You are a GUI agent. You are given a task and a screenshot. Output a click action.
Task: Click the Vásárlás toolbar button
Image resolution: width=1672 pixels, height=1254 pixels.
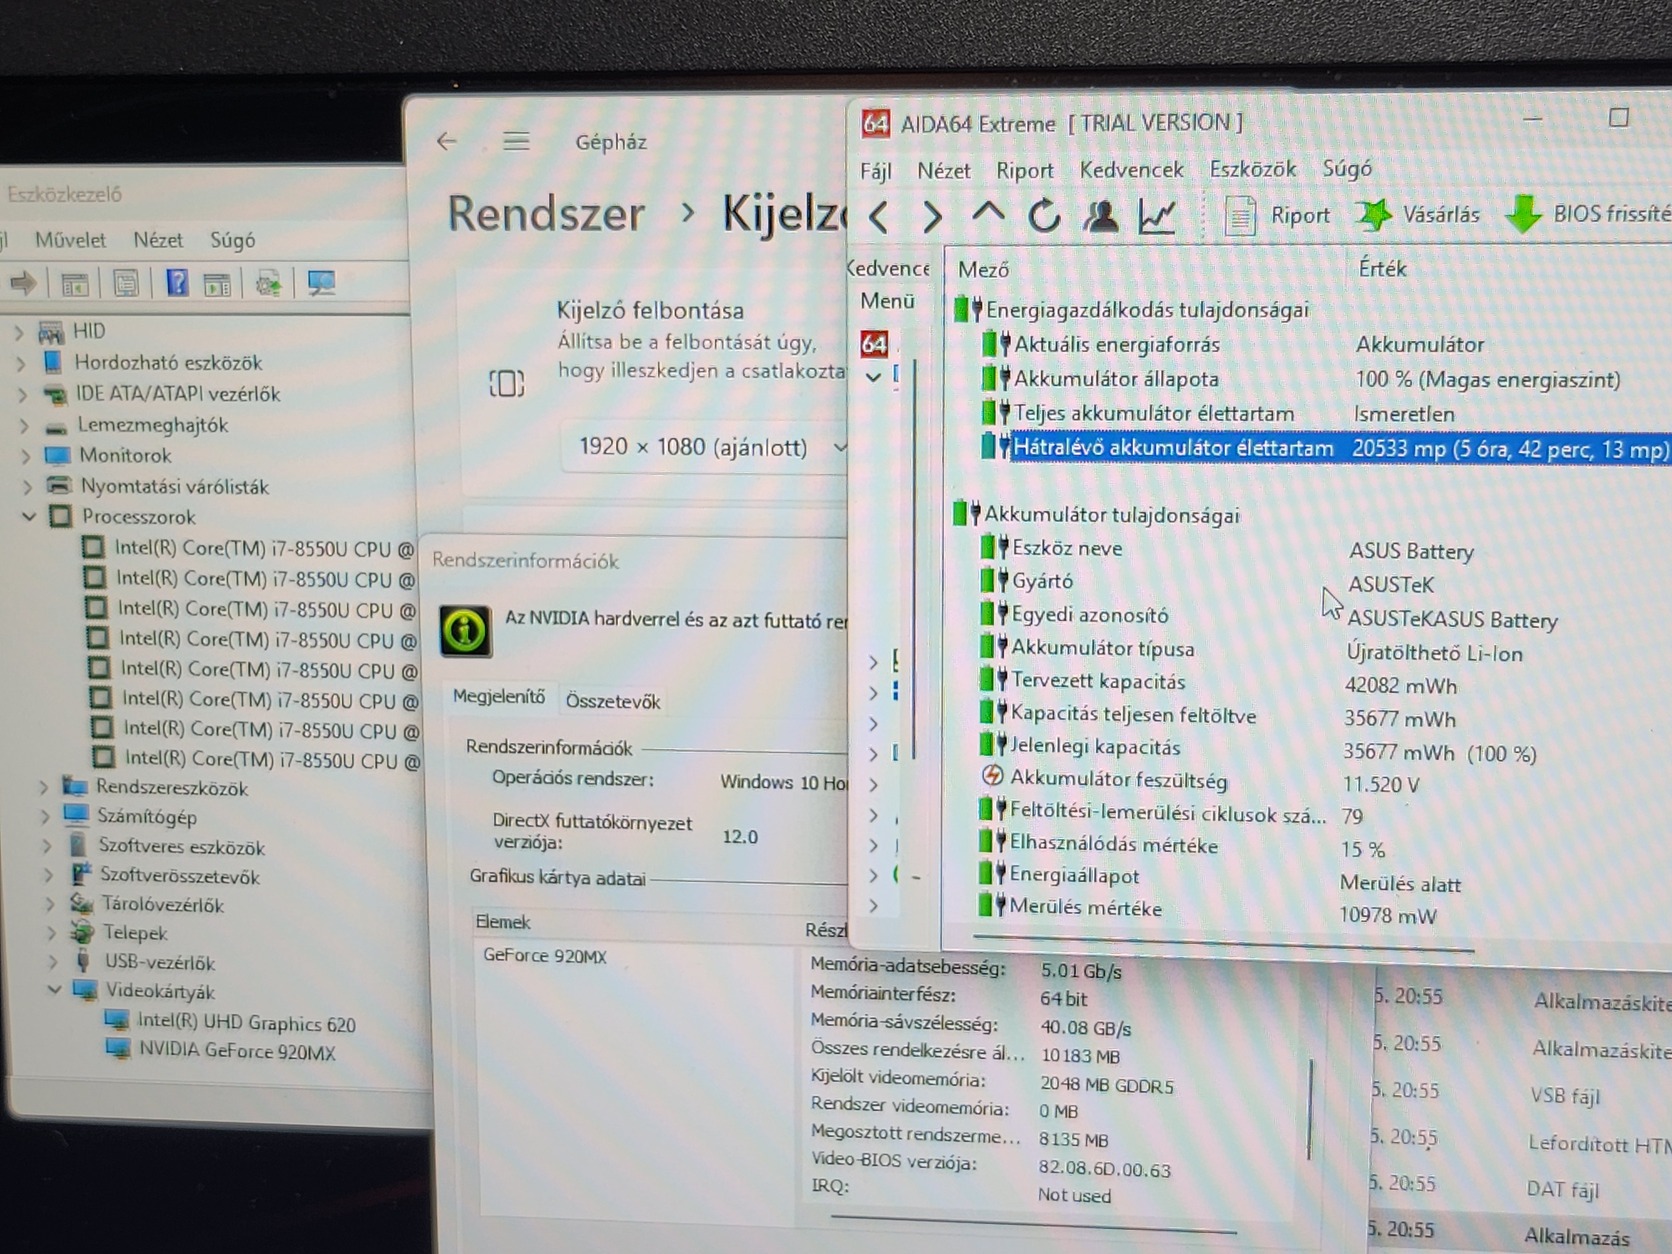1418,214
